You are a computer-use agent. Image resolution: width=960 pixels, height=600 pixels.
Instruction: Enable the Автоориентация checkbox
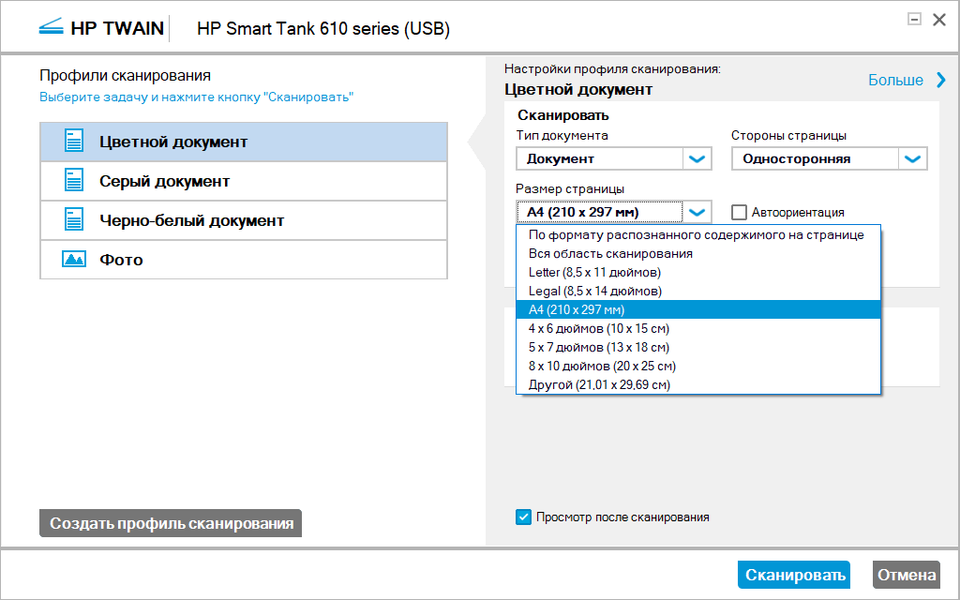click(740, 212)
